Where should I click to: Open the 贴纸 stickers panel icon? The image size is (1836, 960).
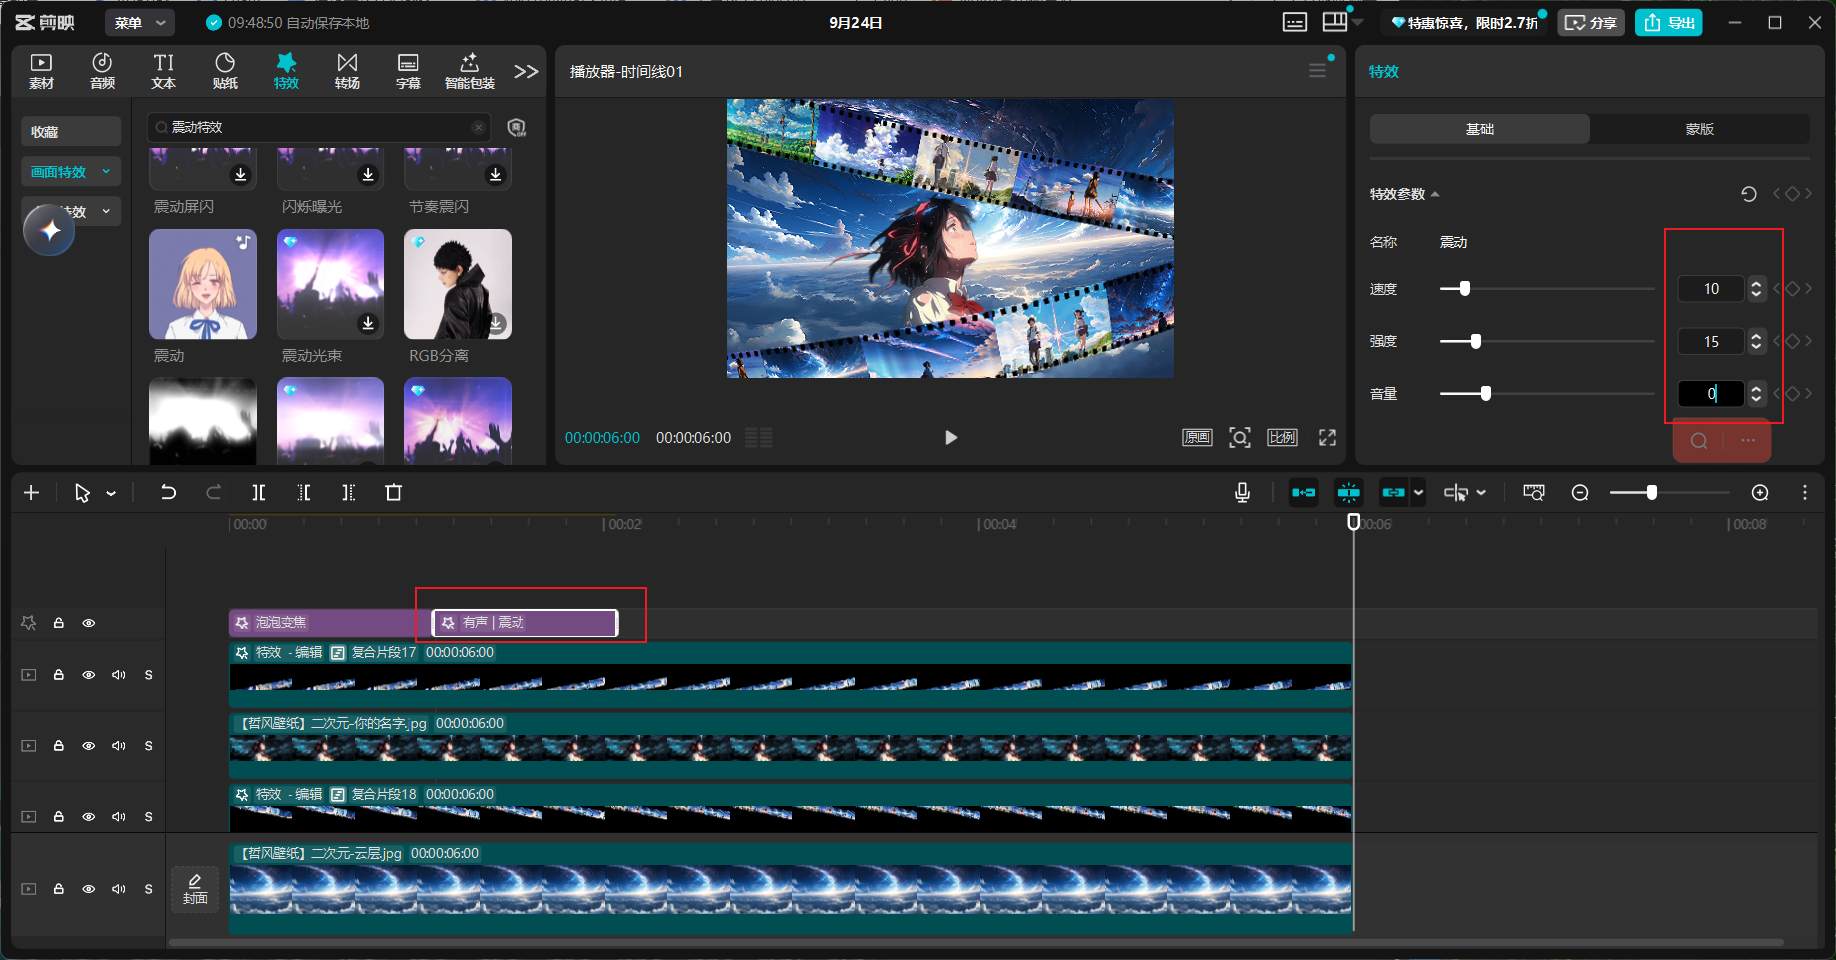225,71
